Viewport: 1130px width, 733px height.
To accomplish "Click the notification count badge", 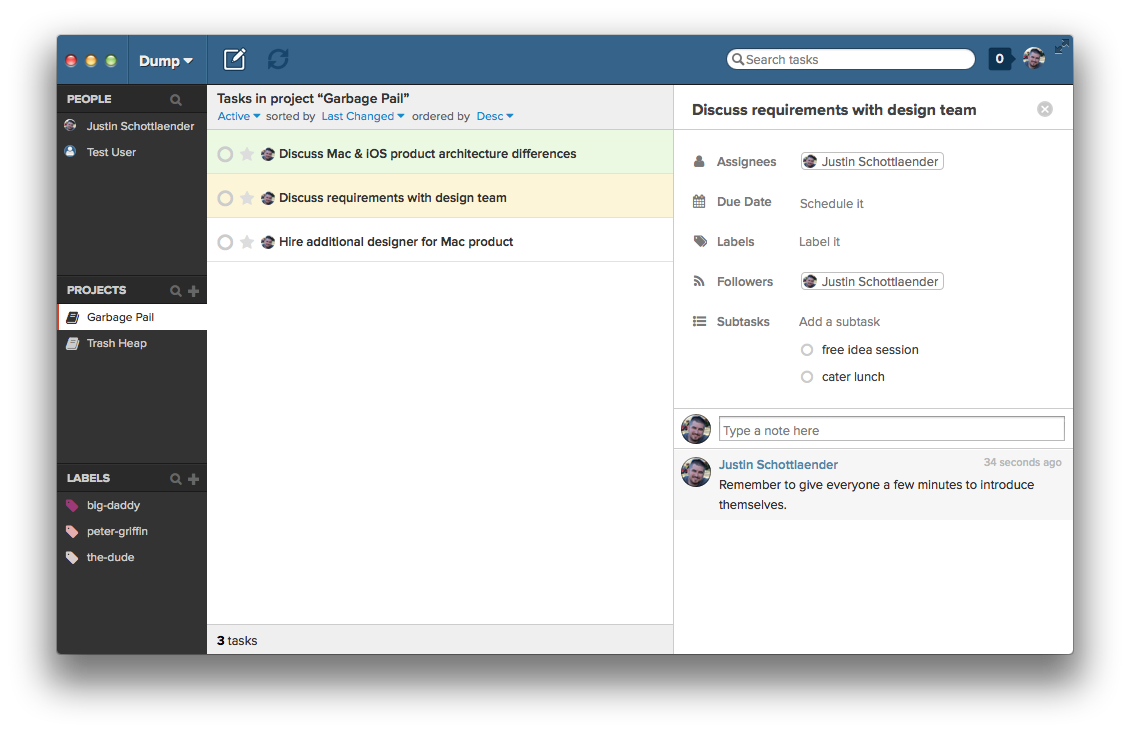I will pos(999,59).
